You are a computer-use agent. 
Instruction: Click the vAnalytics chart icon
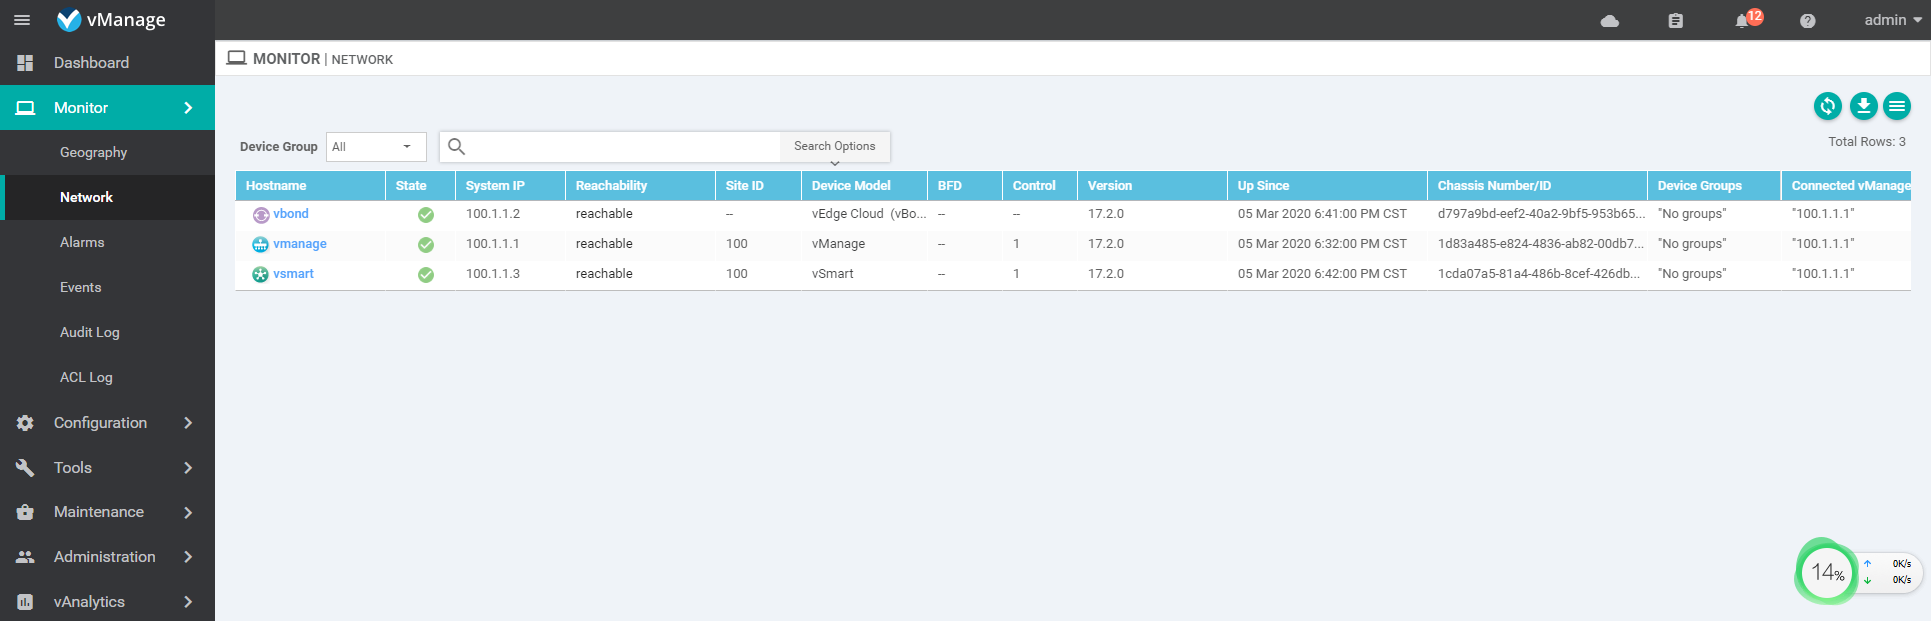click(x=25, y=602)
